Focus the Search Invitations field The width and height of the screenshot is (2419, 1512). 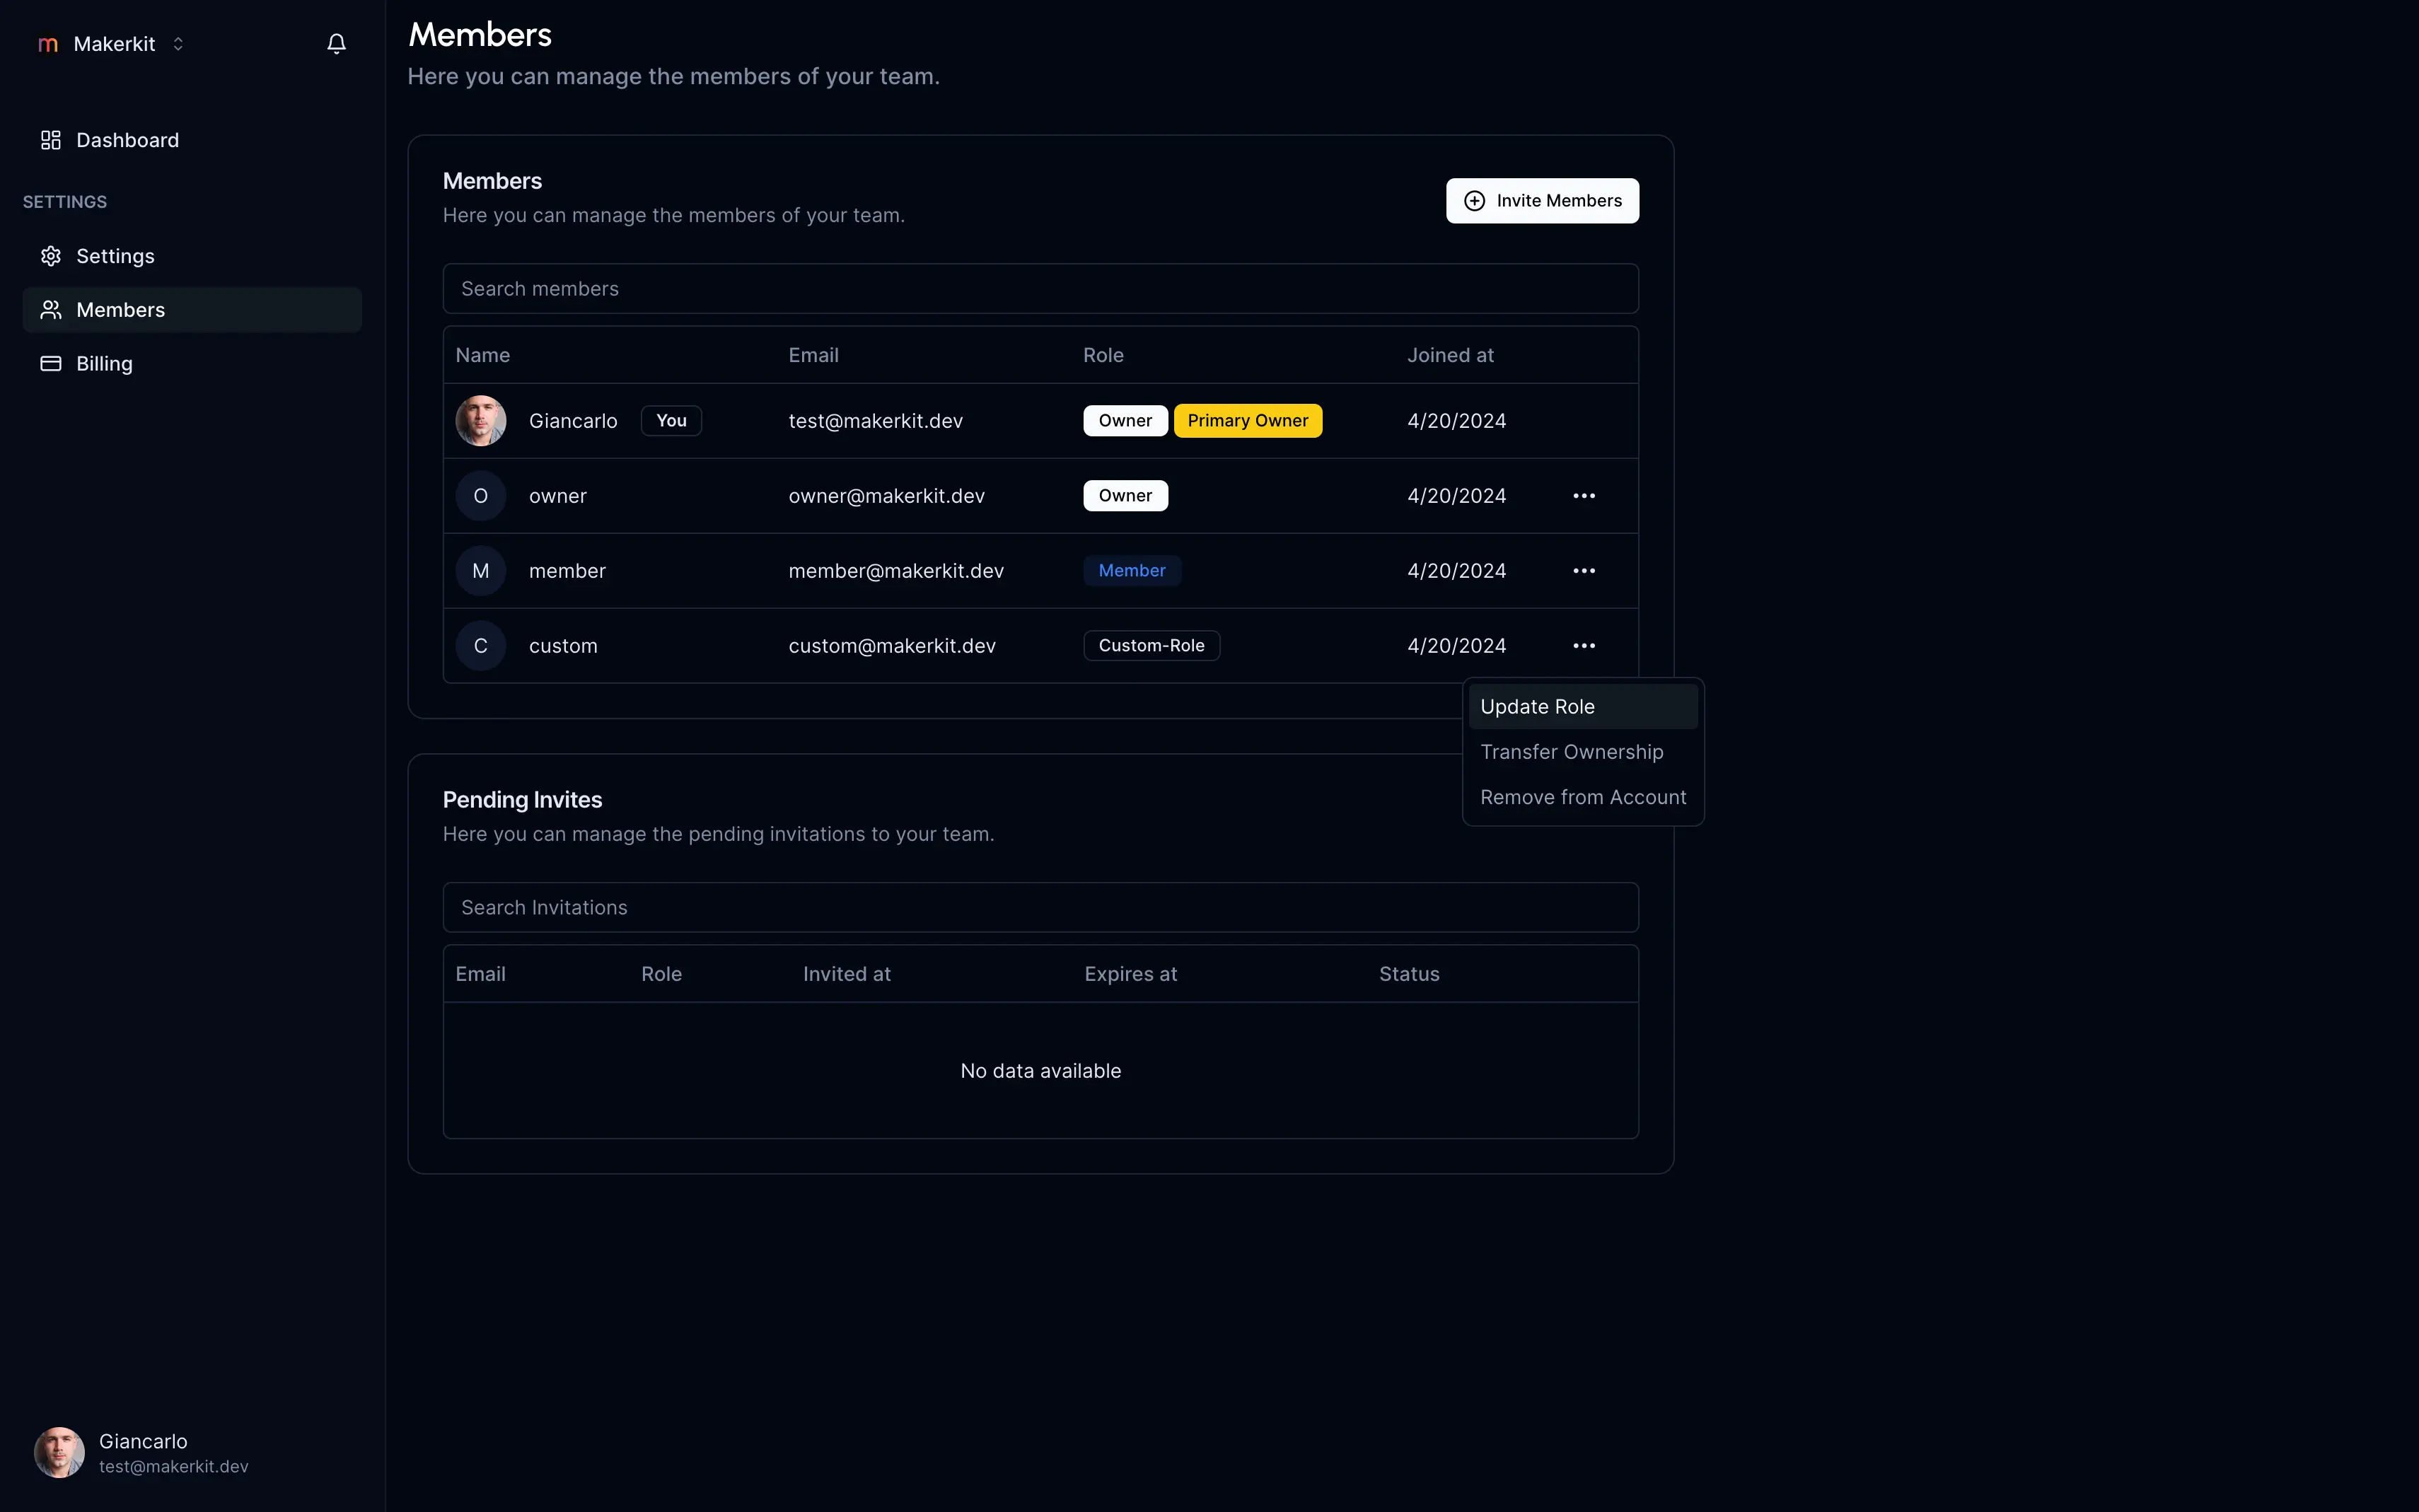tap(1040, 908)
